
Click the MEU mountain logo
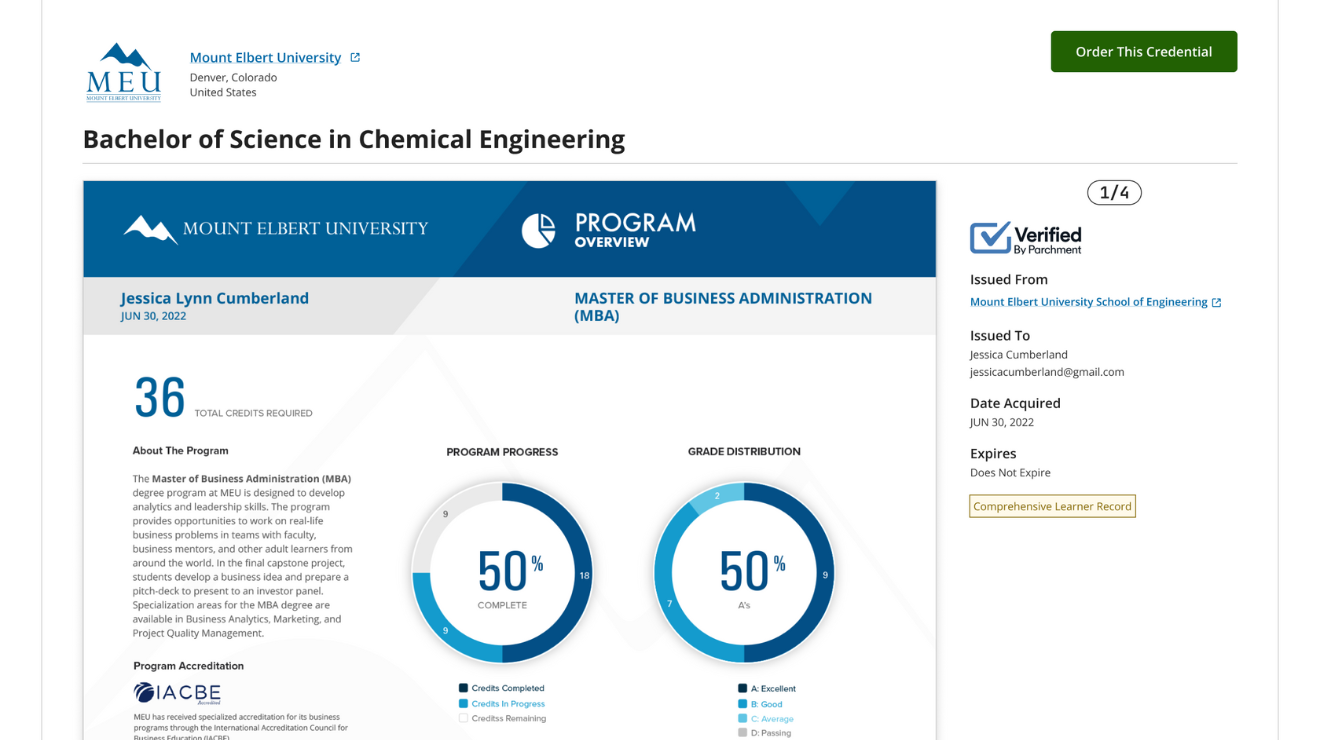[123, 72]
